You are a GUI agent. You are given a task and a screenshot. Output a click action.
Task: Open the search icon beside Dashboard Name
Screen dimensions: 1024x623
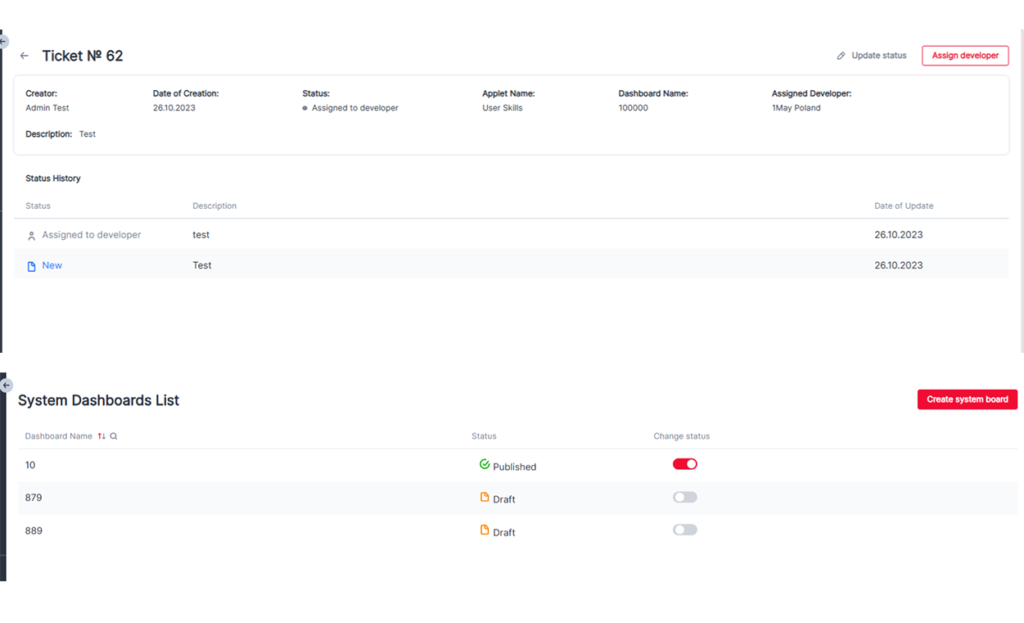(x=114, y=436)
